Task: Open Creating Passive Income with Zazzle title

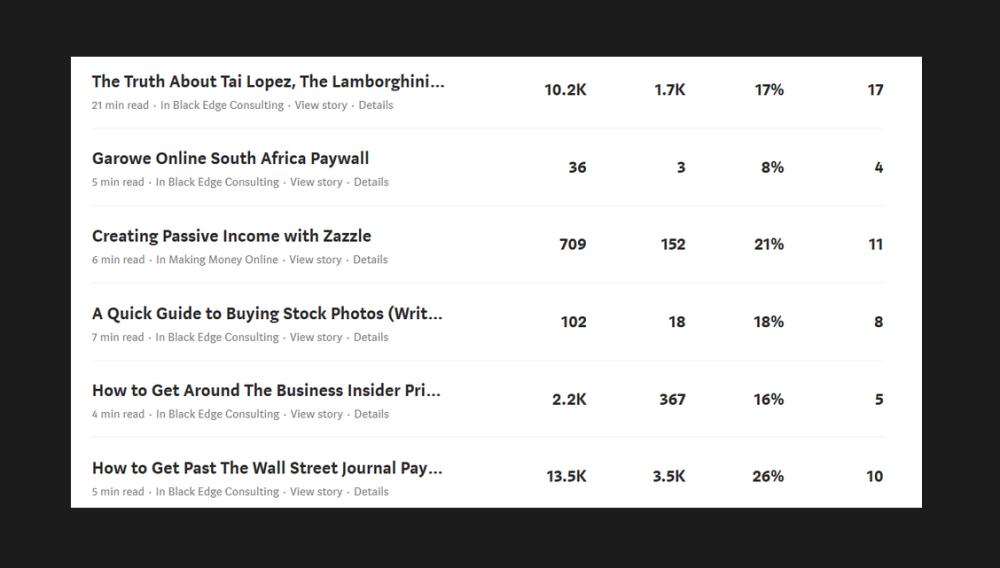Action: pyautogui.click(x=232, y=236)
